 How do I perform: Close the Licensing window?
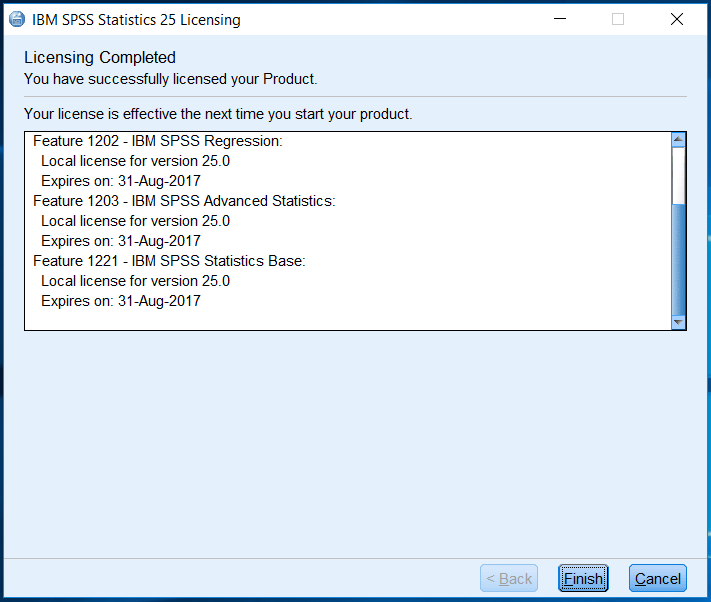pos(676,19)
